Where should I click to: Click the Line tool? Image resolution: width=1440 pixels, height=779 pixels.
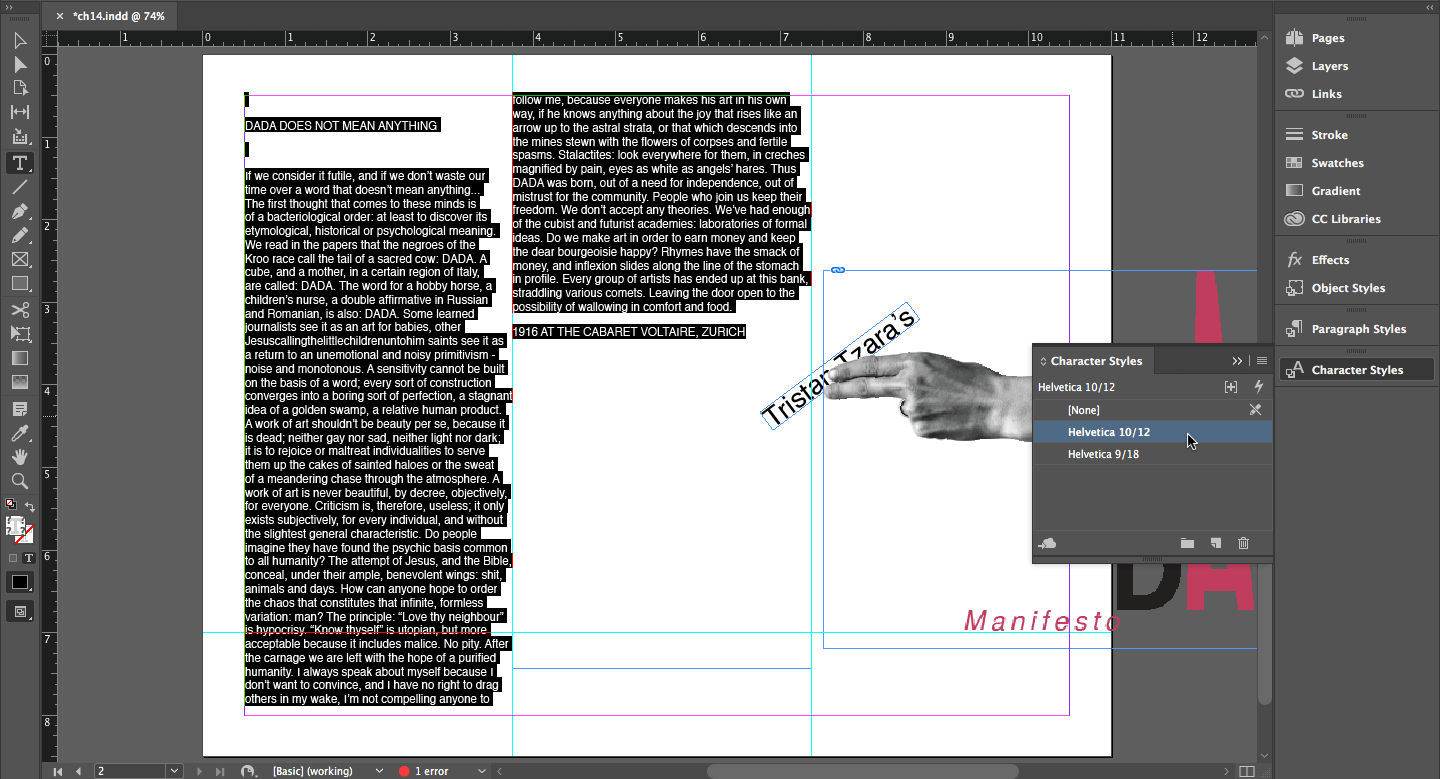pos(19,187)
